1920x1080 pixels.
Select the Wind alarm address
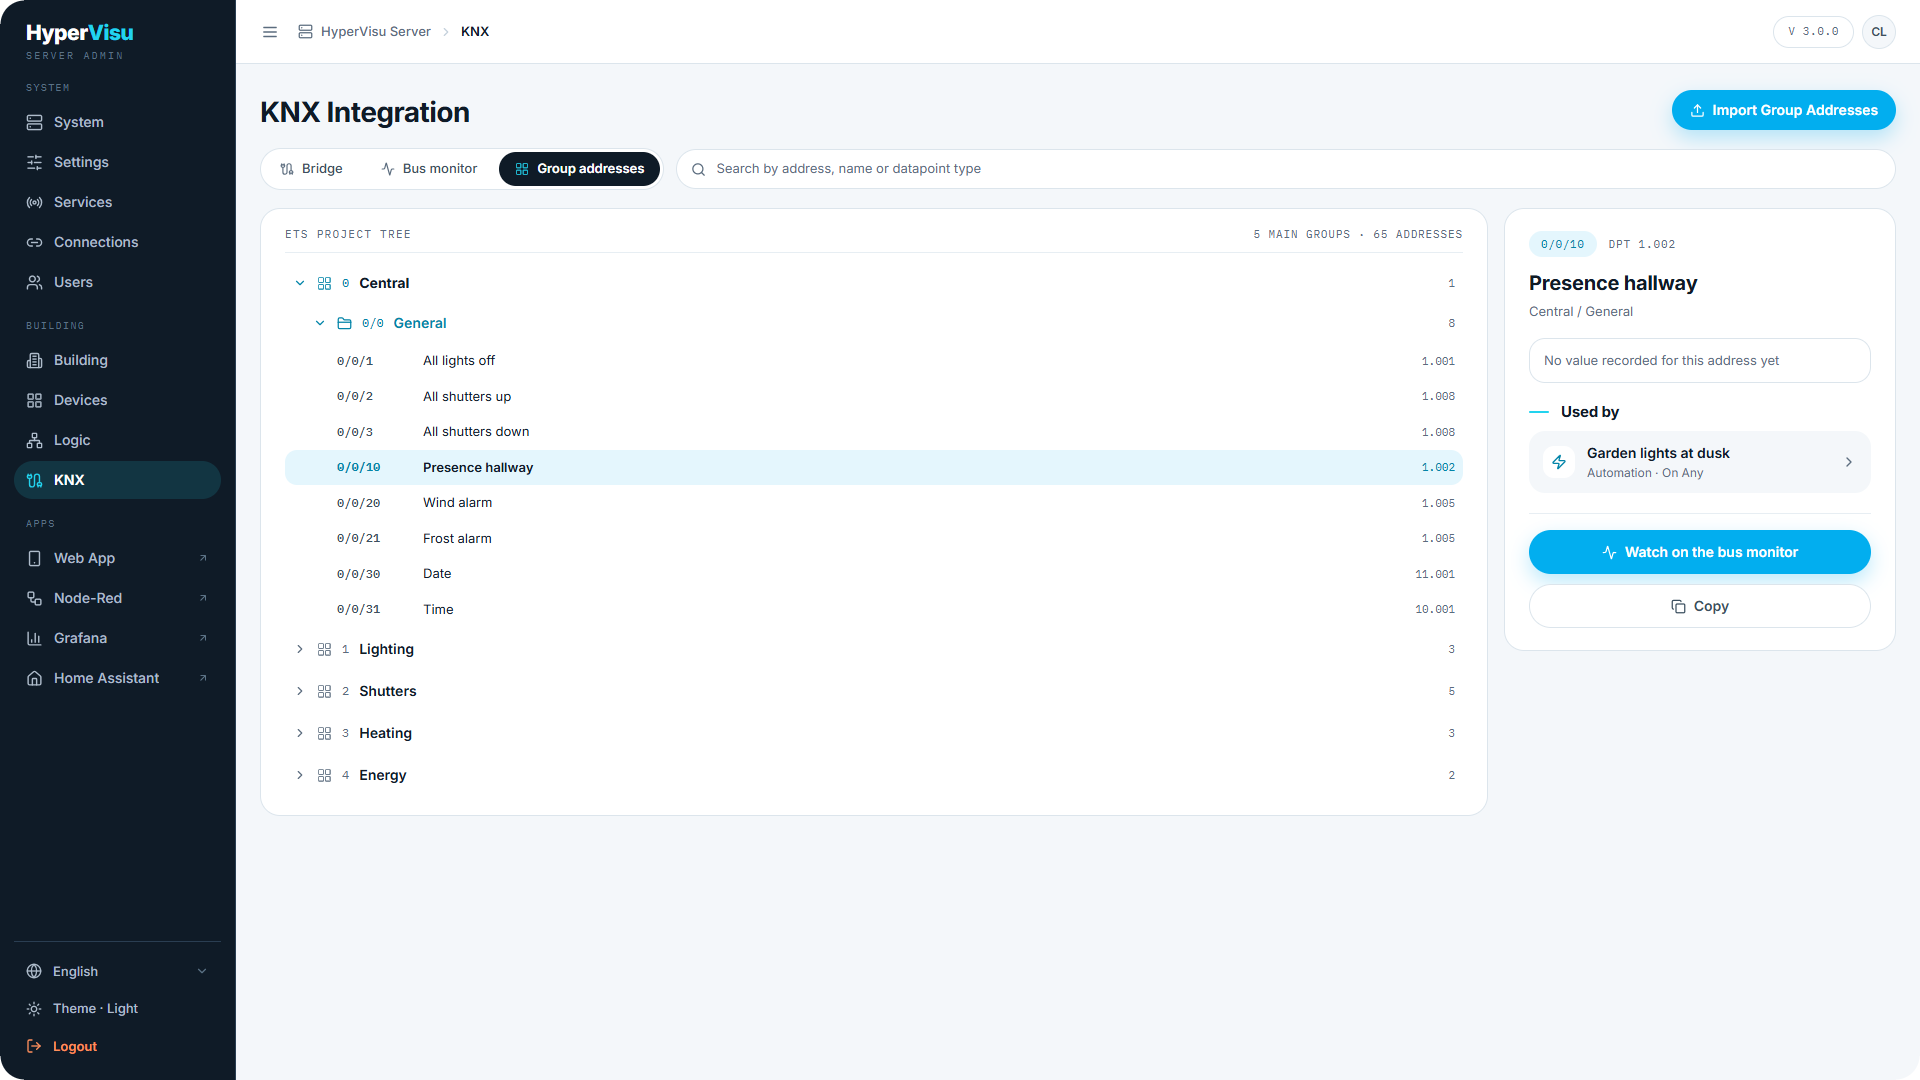[x=874, y=503]
